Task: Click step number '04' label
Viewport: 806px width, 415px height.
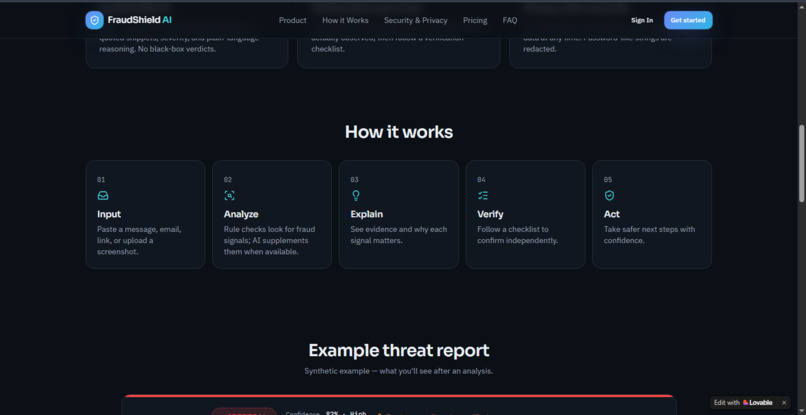Action: tap(481, 179)
